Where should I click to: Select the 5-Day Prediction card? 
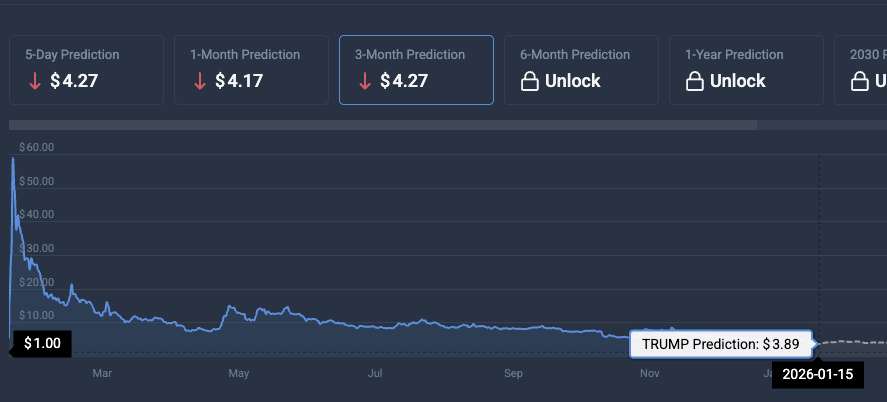(86, 70)
